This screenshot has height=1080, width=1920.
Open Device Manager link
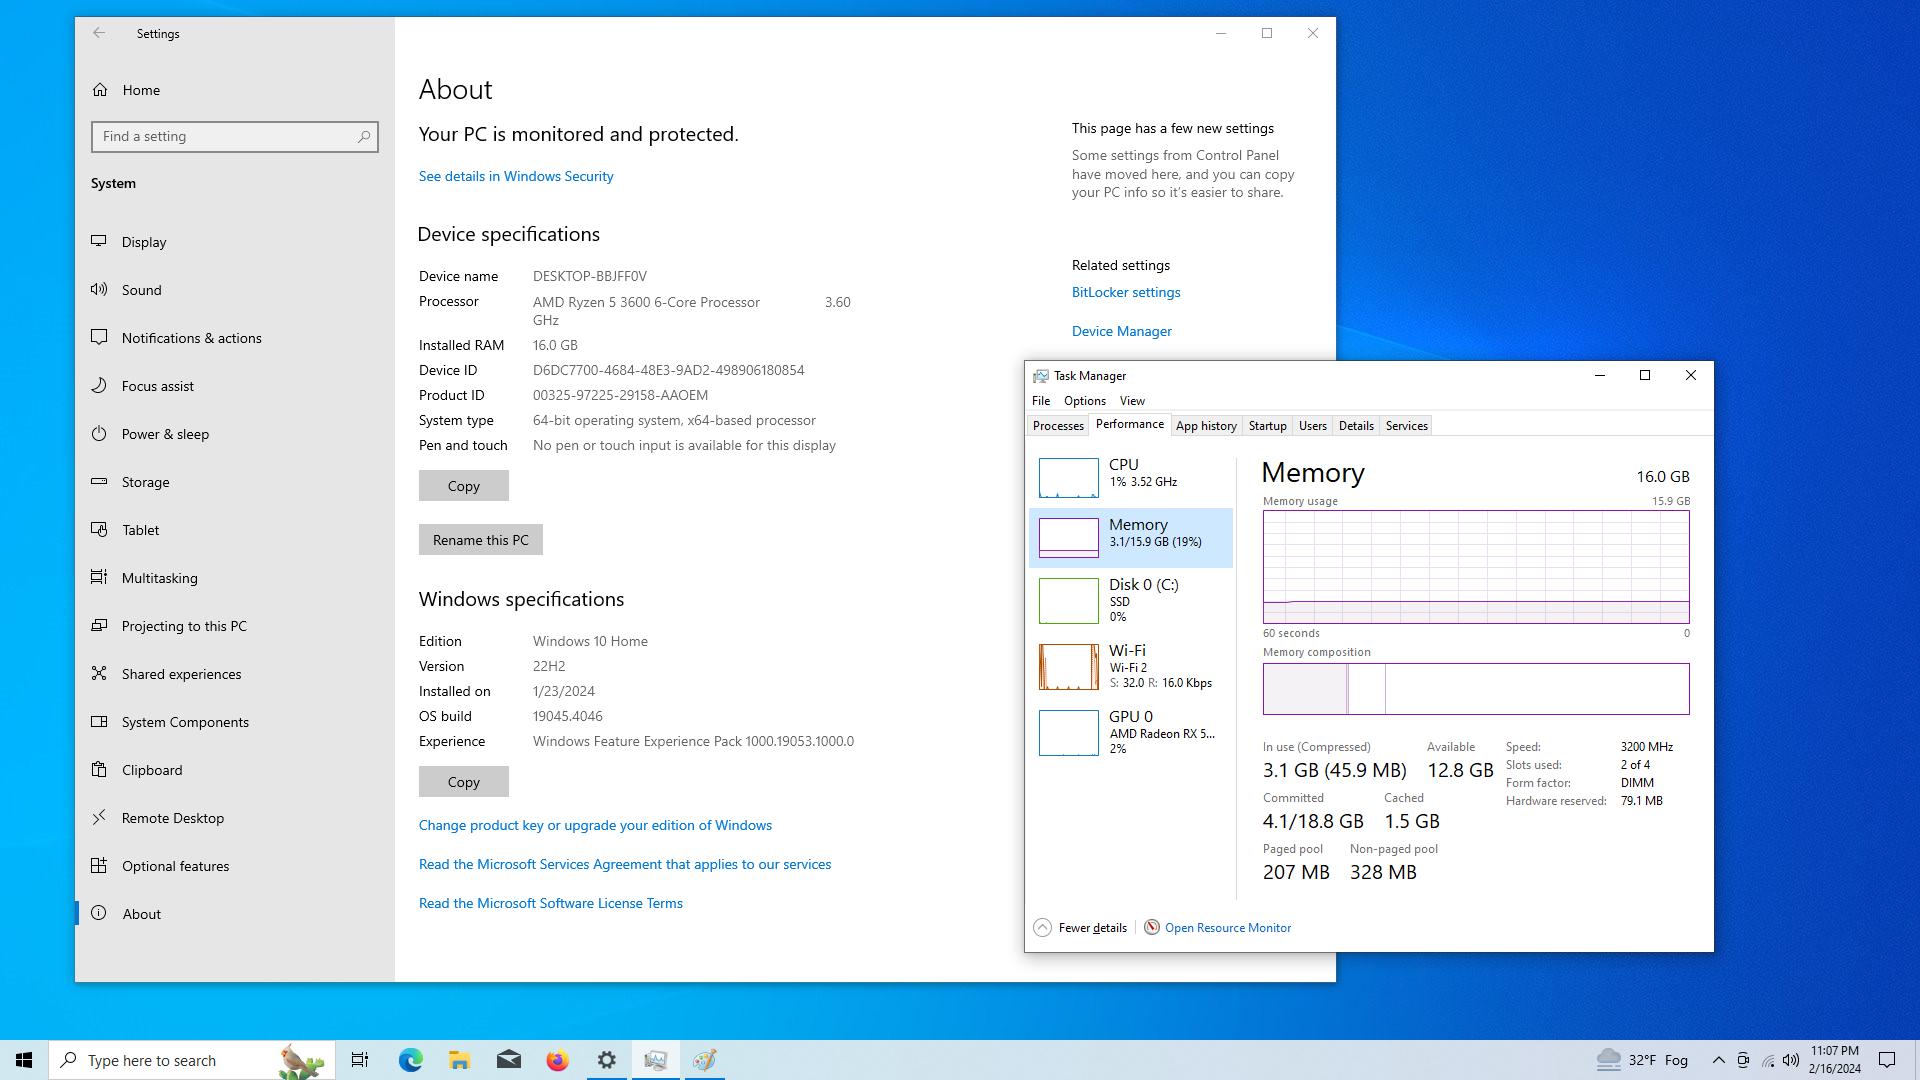point(1121,331)
